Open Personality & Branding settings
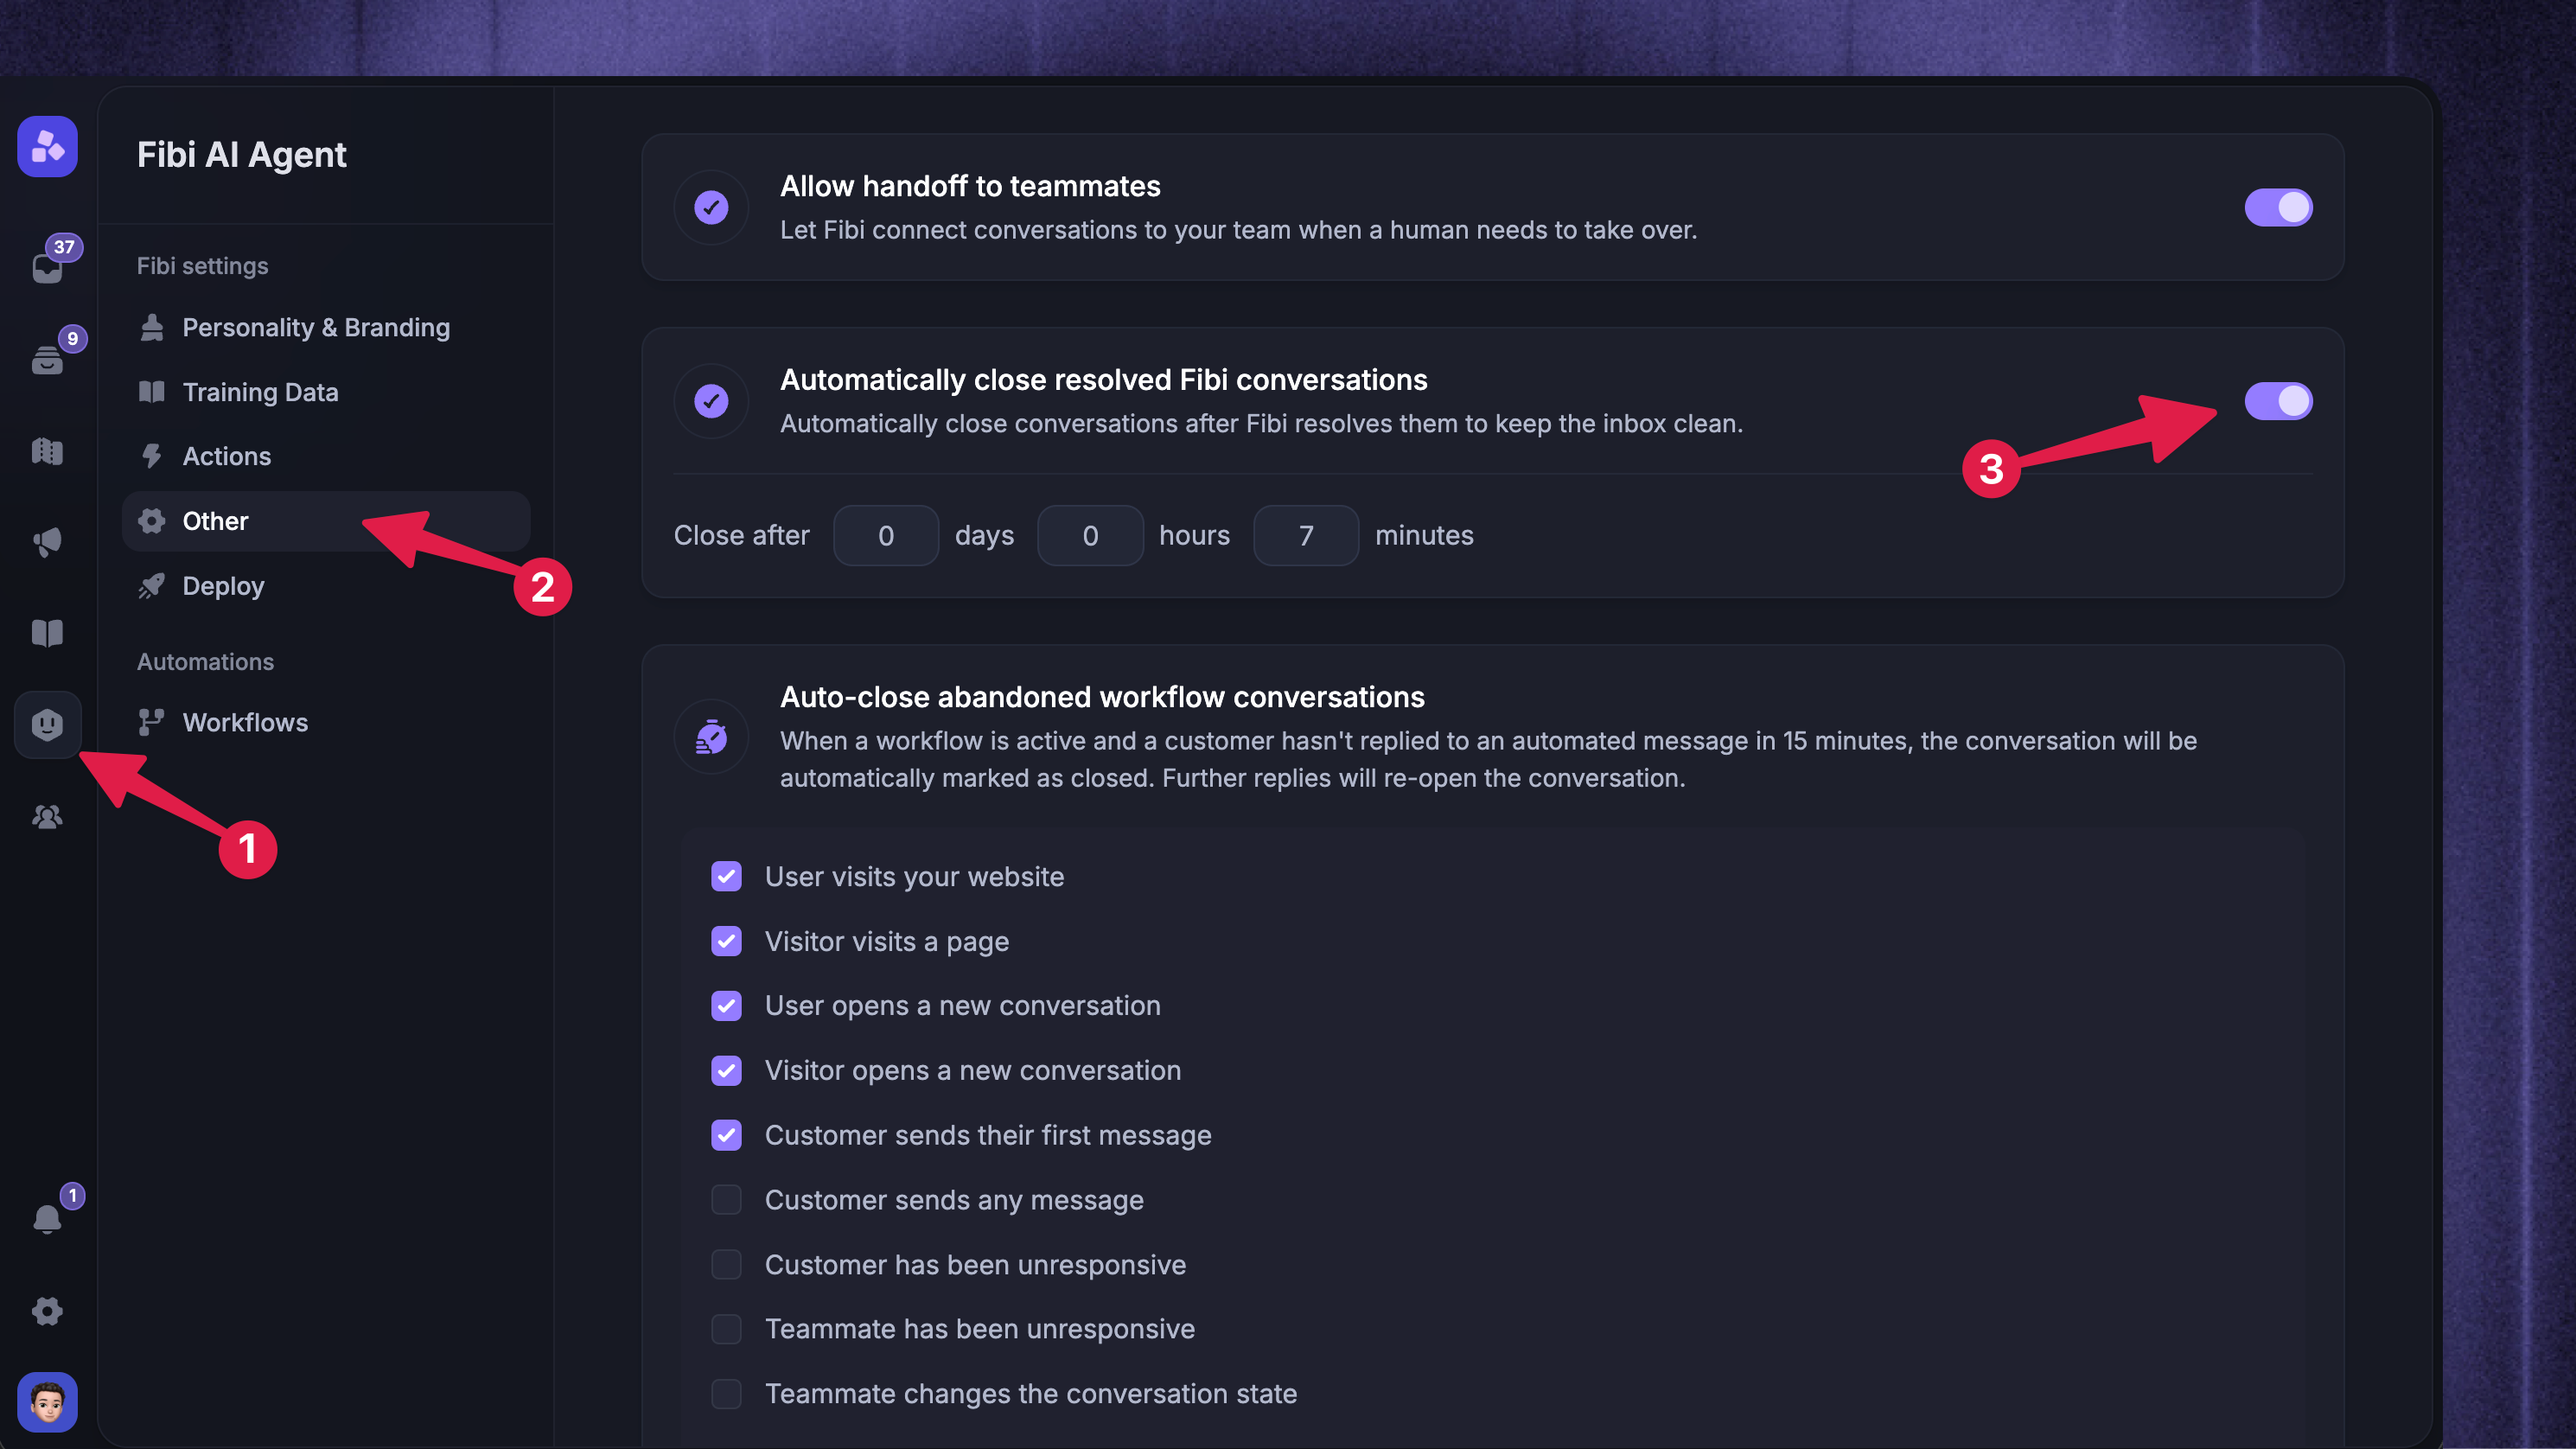 coord(326,328)
